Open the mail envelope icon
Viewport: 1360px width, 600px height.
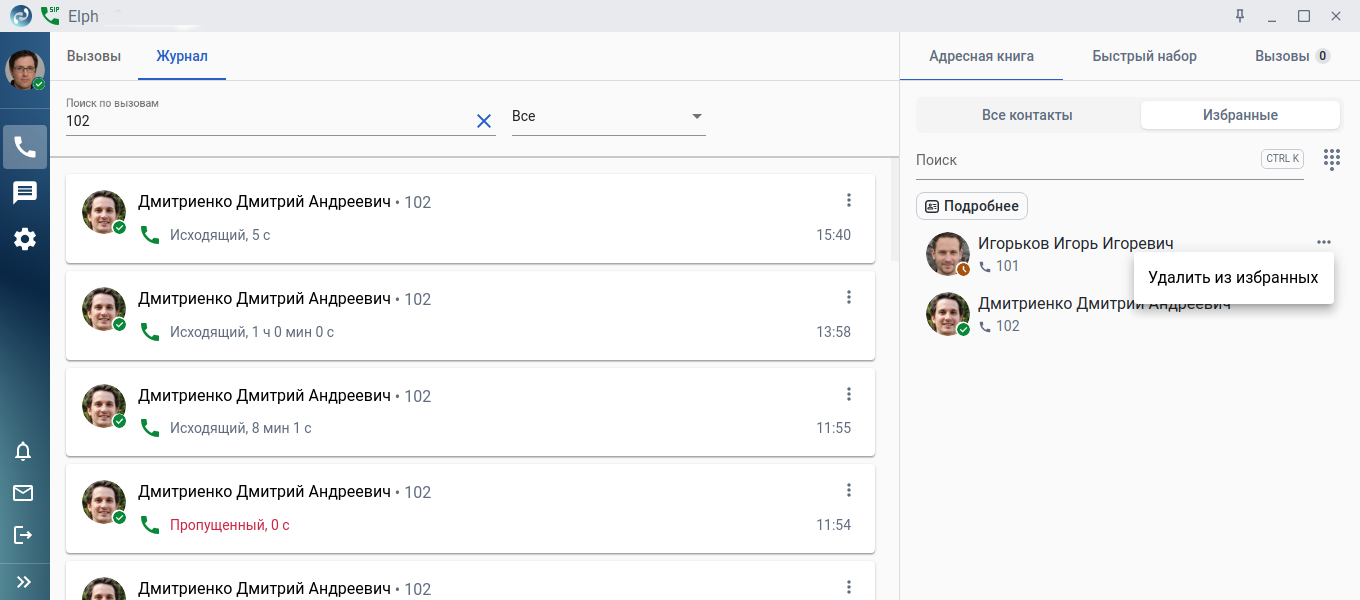click(x=23, y=493)
